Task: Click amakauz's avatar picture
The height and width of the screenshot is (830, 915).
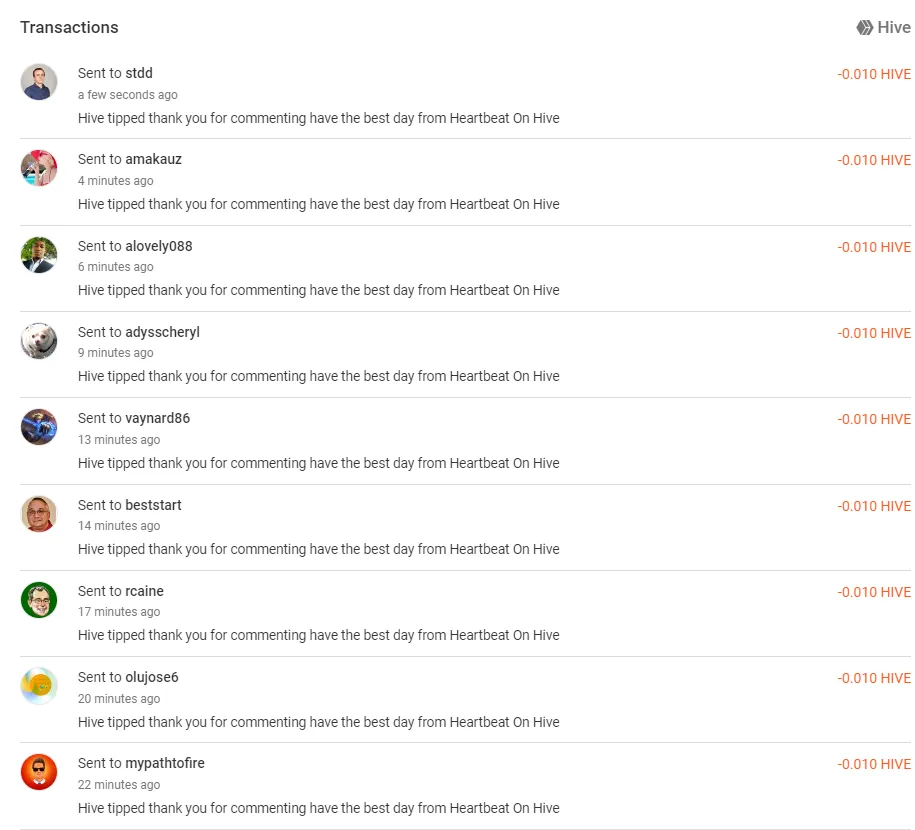Action: click(x=39, y=168)
